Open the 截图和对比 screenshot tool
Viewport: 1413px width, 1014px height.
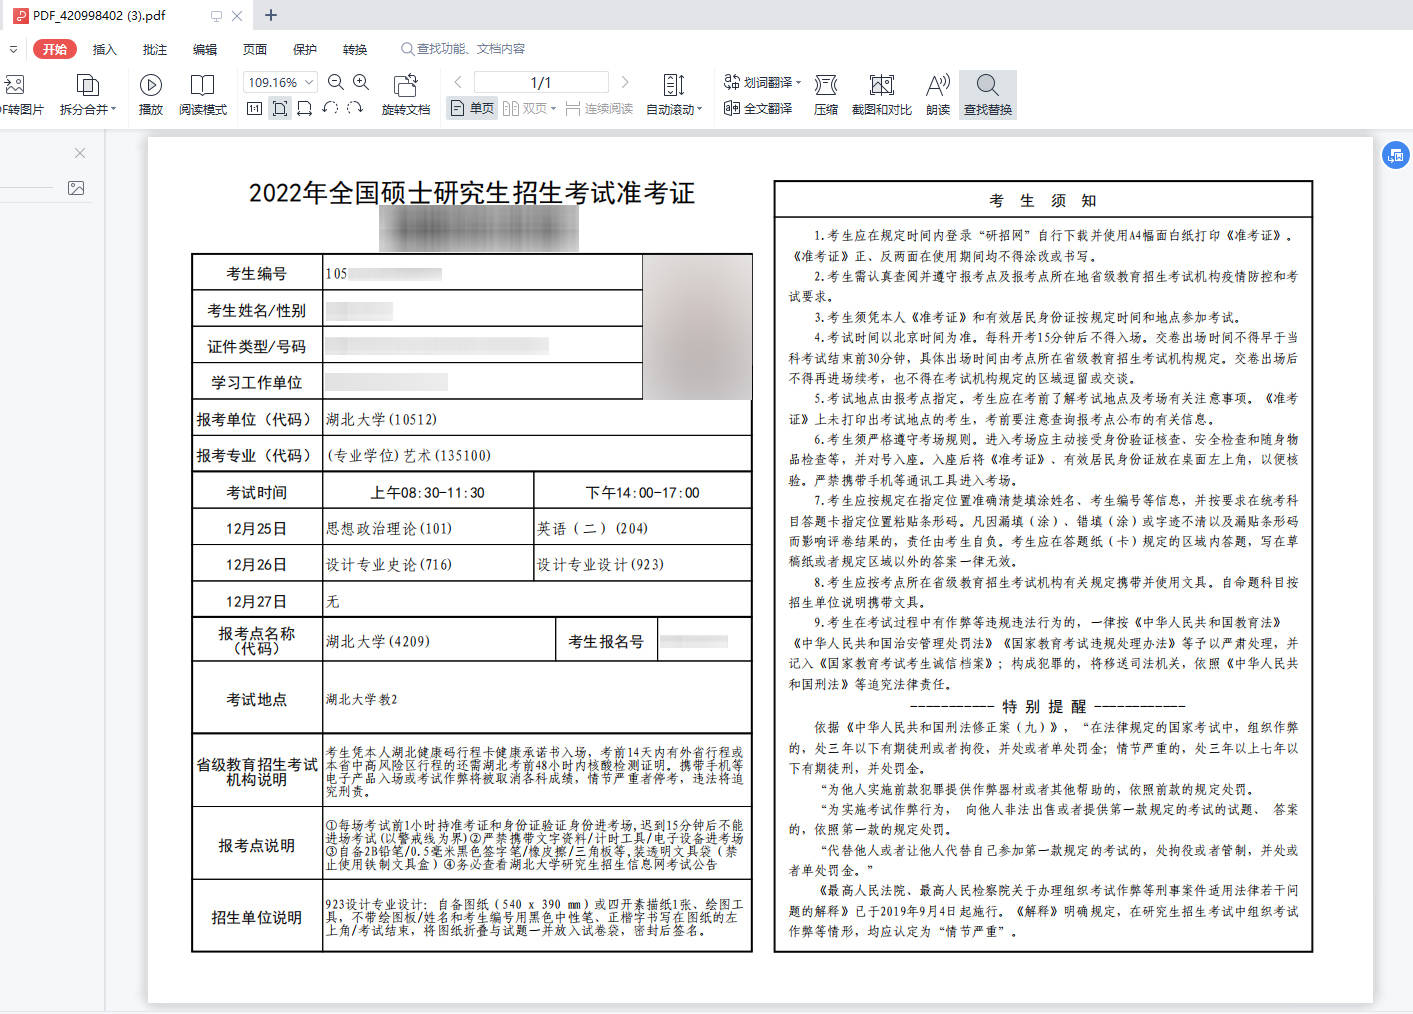[881, 94]
